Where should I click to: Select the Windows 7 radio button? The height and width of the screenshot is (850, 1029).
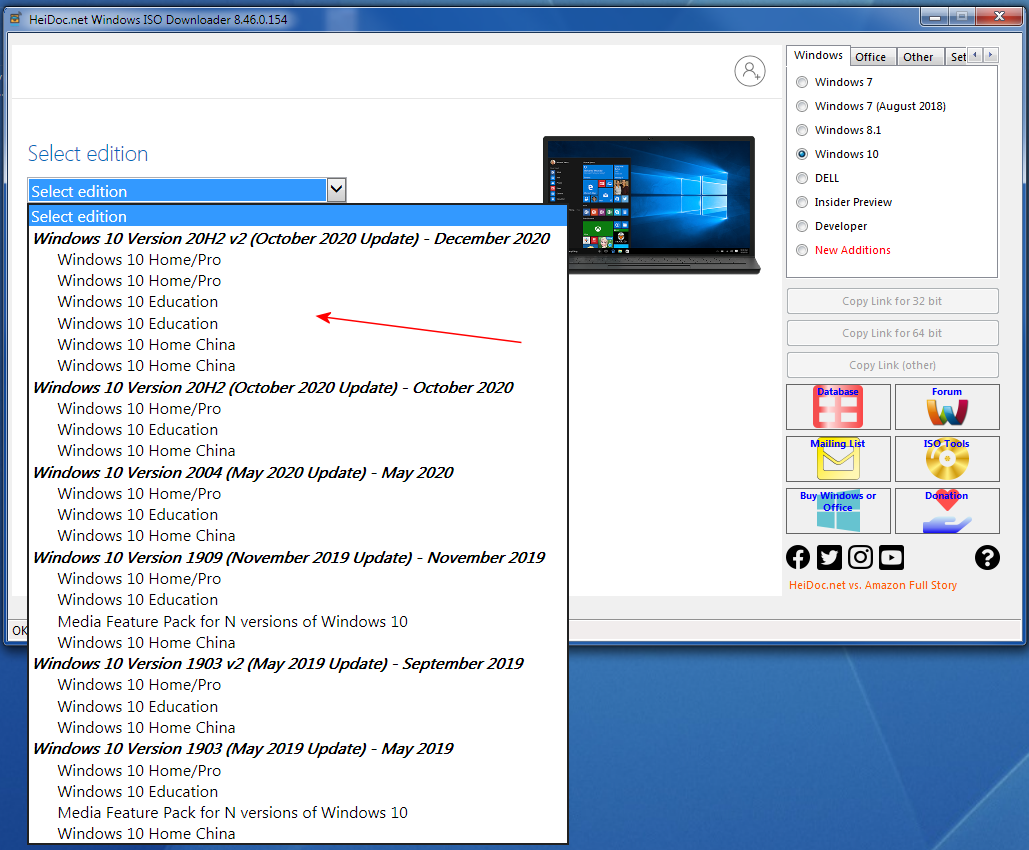(x=802, y=82)
